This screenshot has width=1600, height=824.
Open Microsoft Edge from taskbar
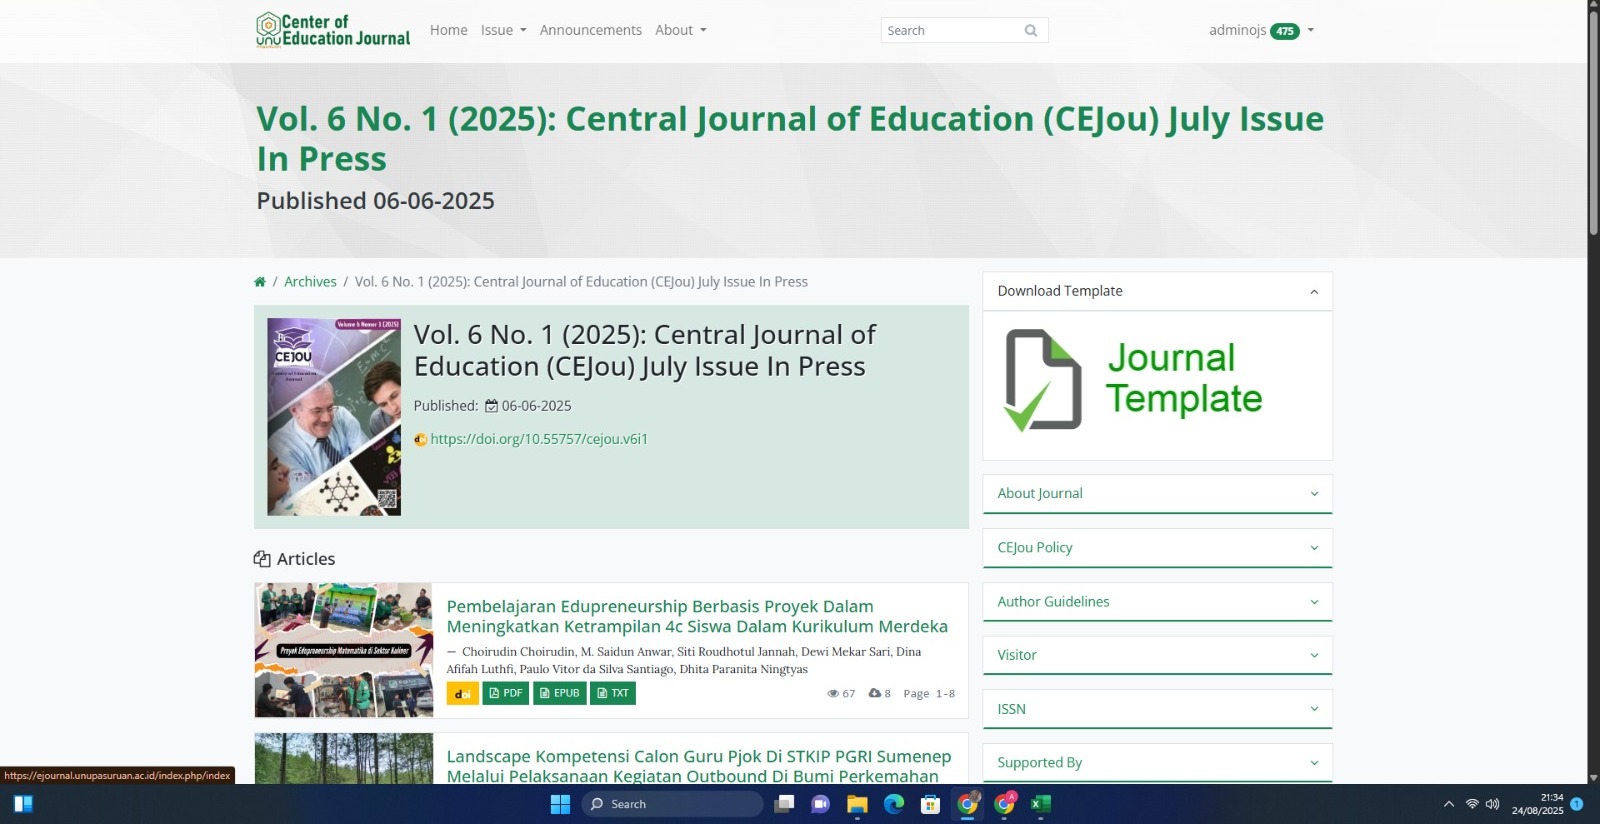click(x=894, y=804)
